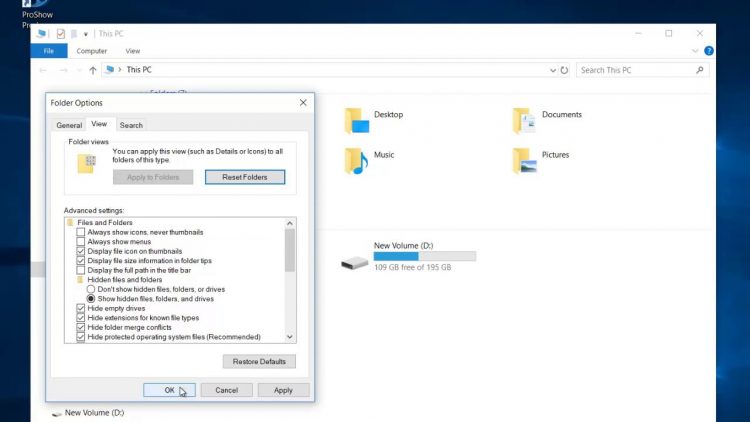Click the folder views icon in dialog

coord(87,164)
